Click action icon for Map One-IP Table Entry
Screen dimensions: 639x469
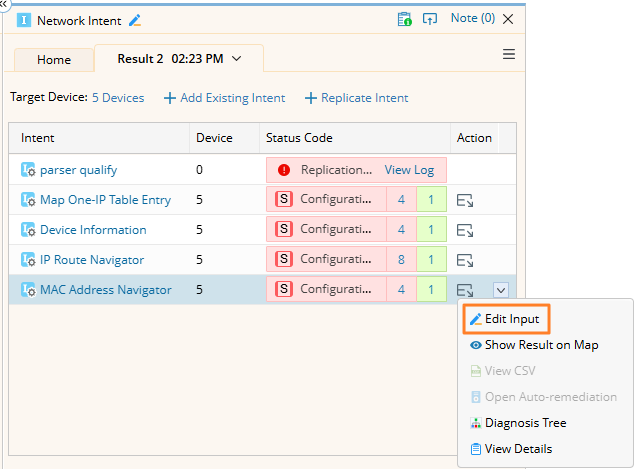464,201
